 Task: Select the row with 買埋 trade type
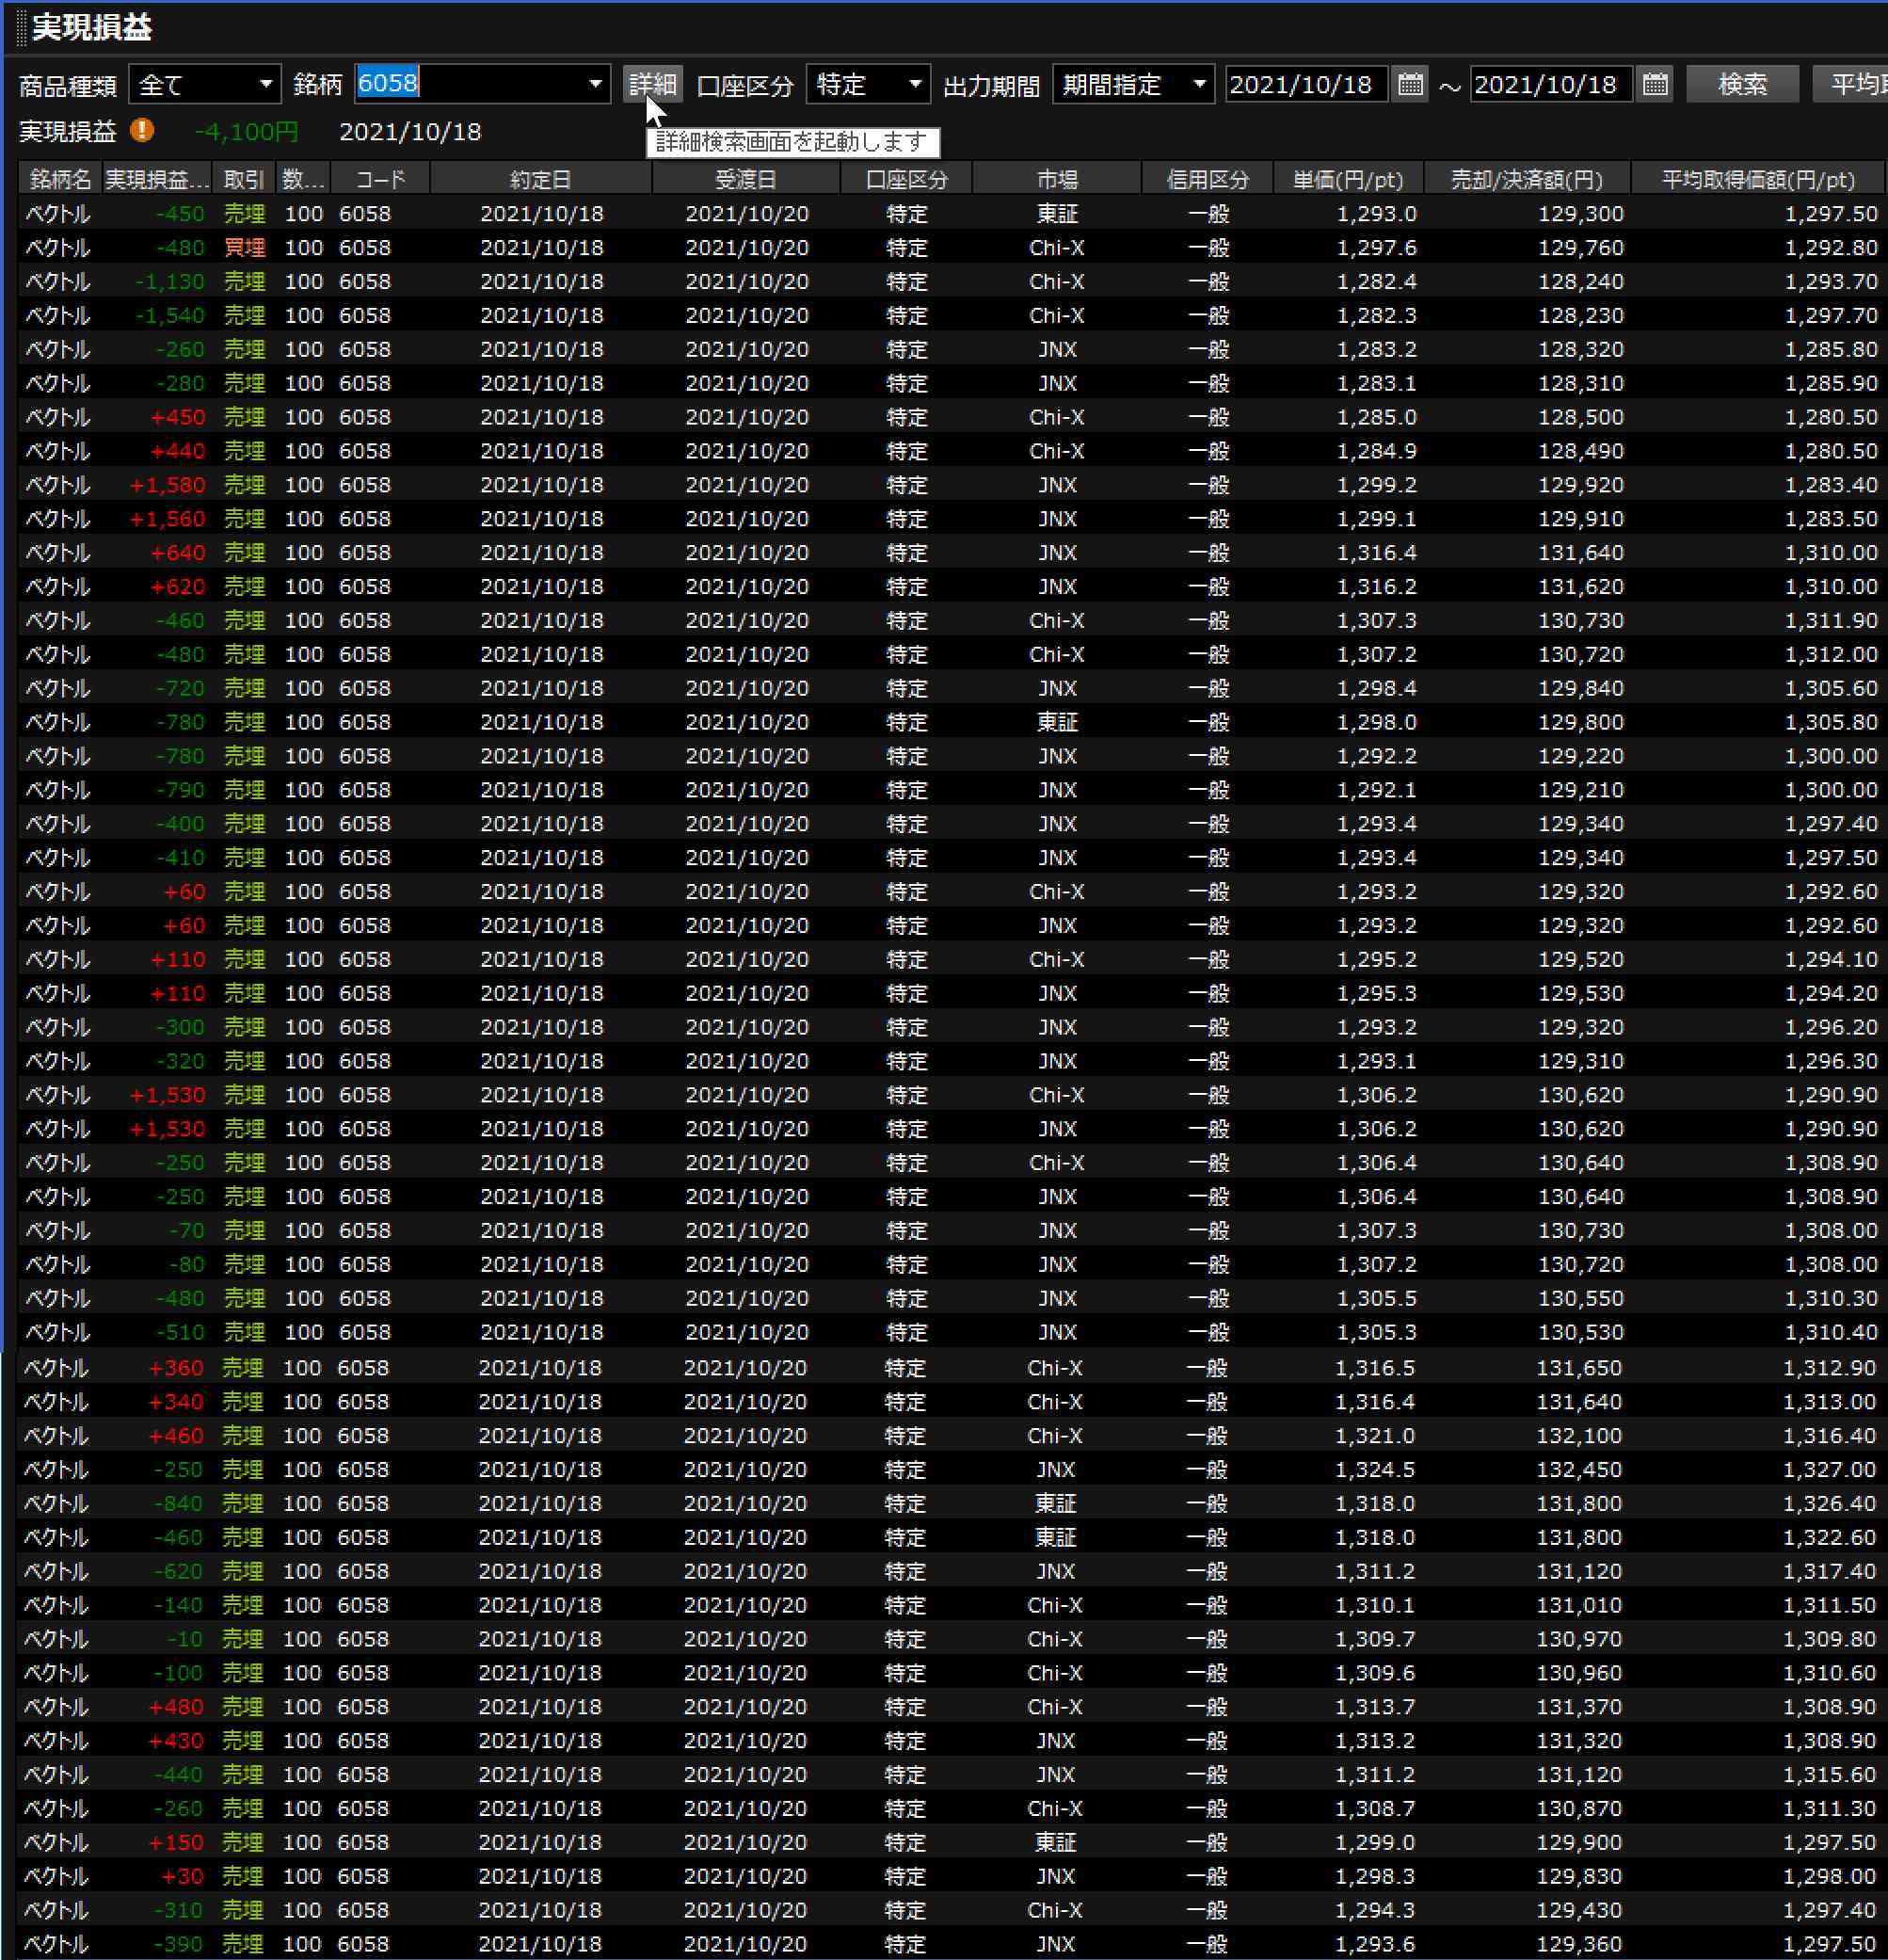coord(244,247)
